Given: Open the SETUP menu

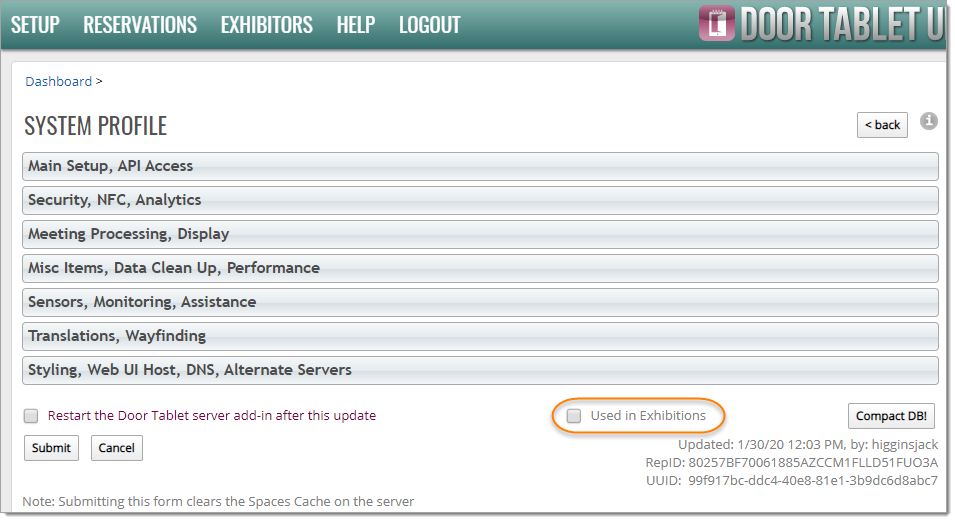Looking at the screenshot, I should [35, 25].
